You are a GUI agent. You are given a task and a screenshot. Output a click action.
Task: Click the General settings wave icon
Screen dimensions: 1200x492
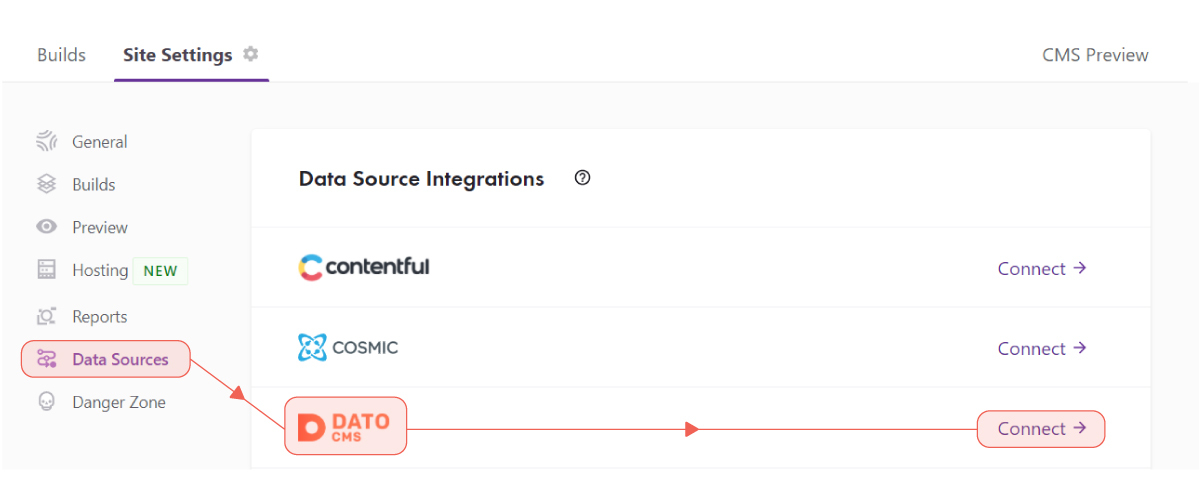(x=47, y=142)
